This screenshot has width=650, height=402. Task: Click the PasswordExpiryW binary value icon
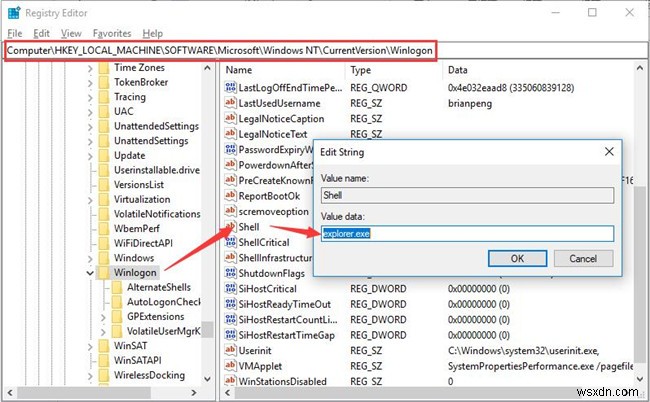(230, 149)
